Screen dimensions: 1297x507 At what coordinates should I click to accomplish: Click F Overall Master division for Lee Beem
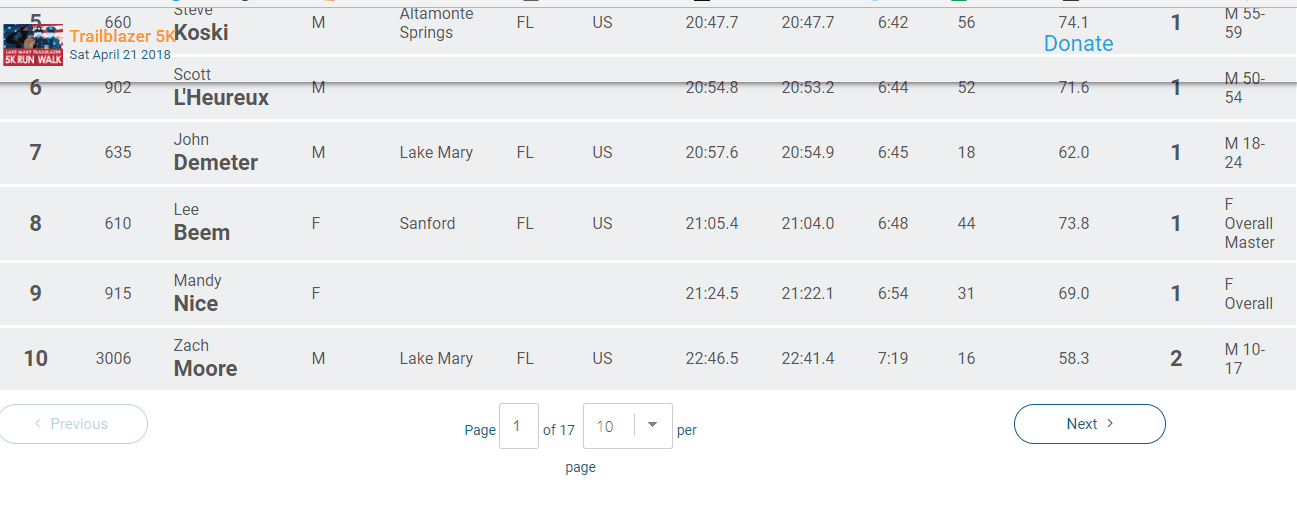click(x=1249, y=223)
